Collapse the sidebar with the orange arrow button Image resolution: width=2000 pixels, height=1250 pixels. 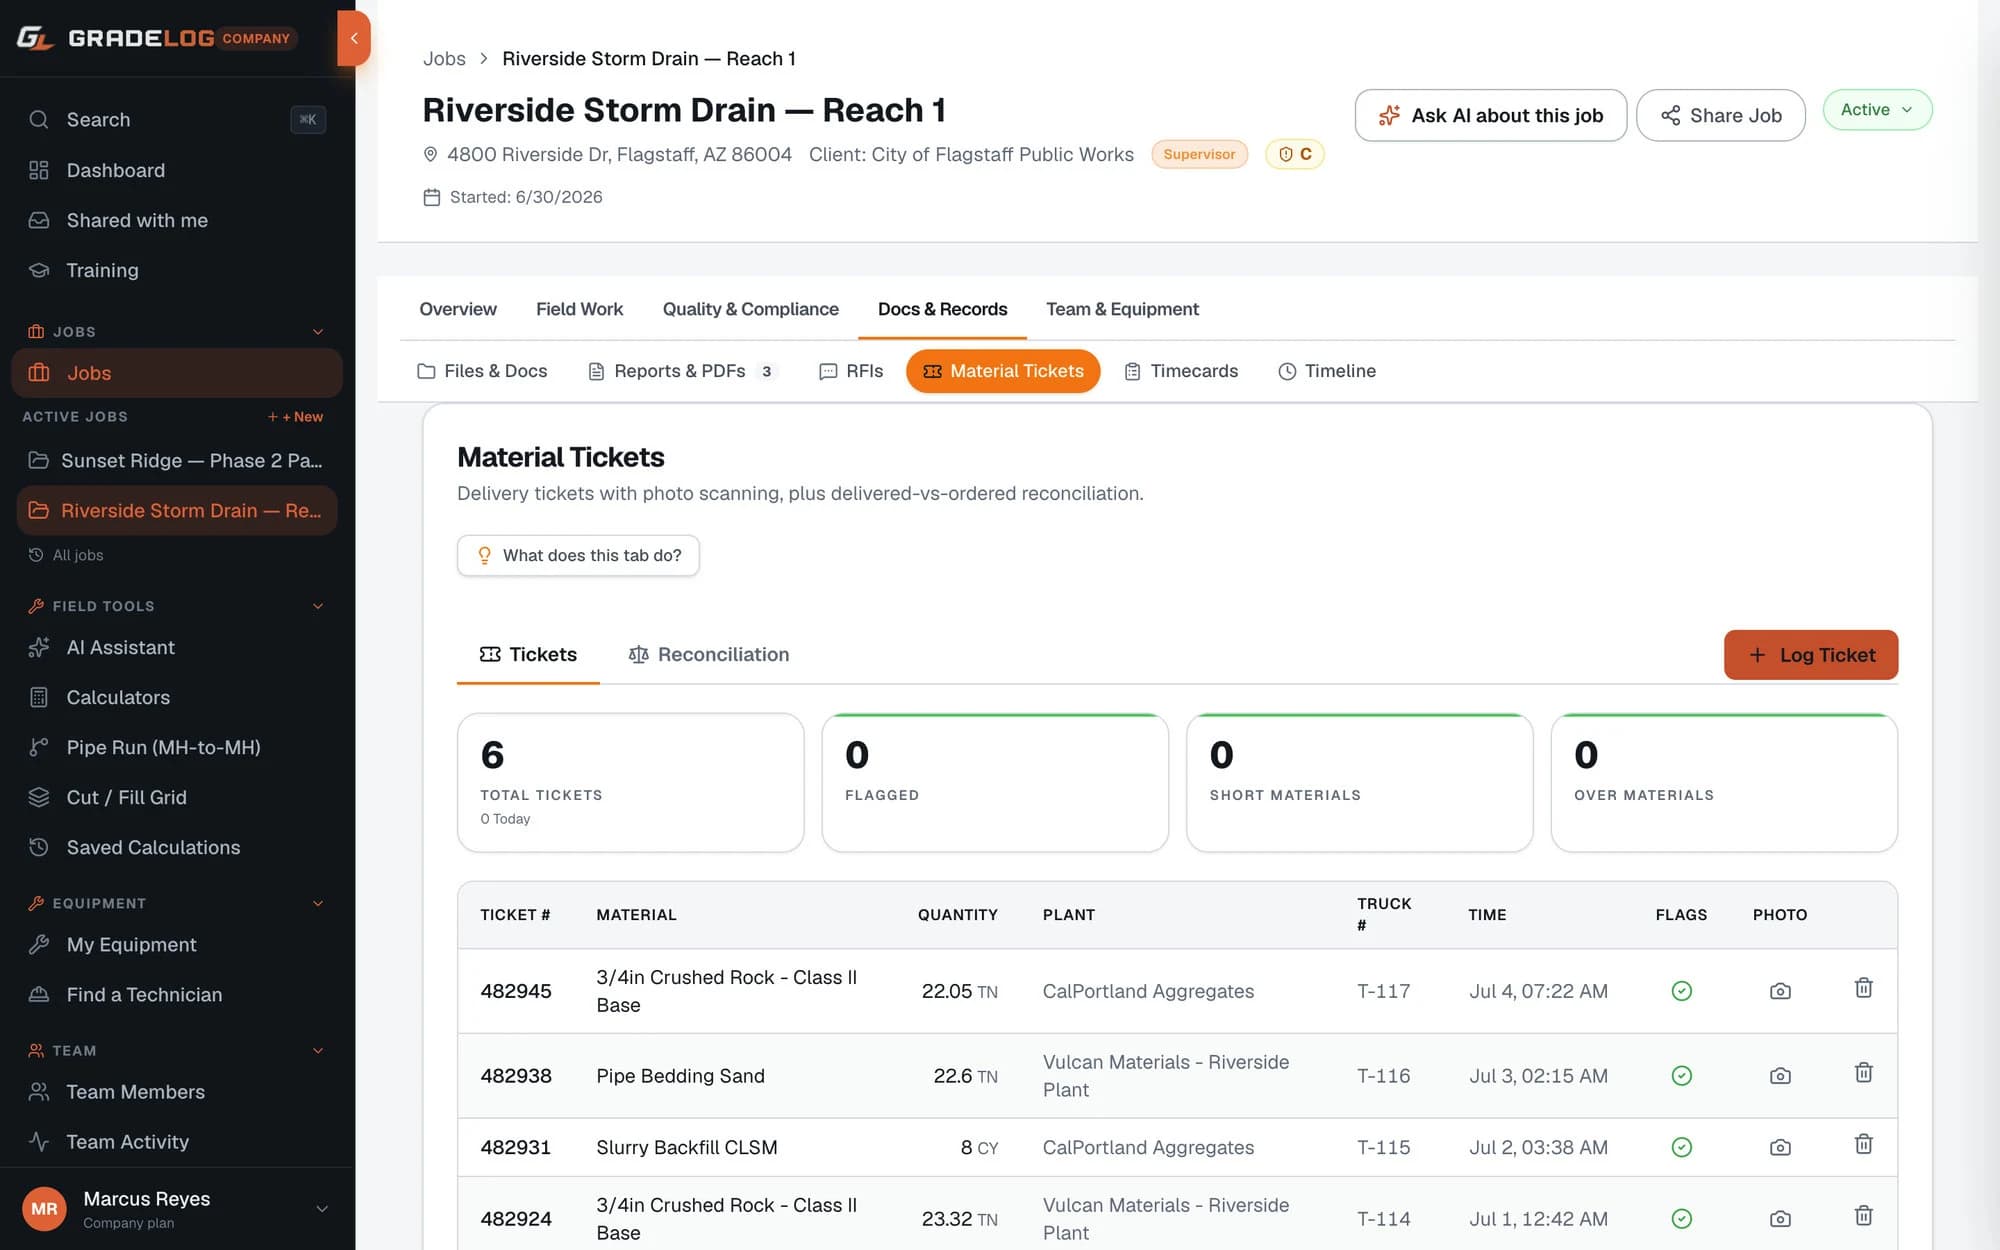click(353, 38)
